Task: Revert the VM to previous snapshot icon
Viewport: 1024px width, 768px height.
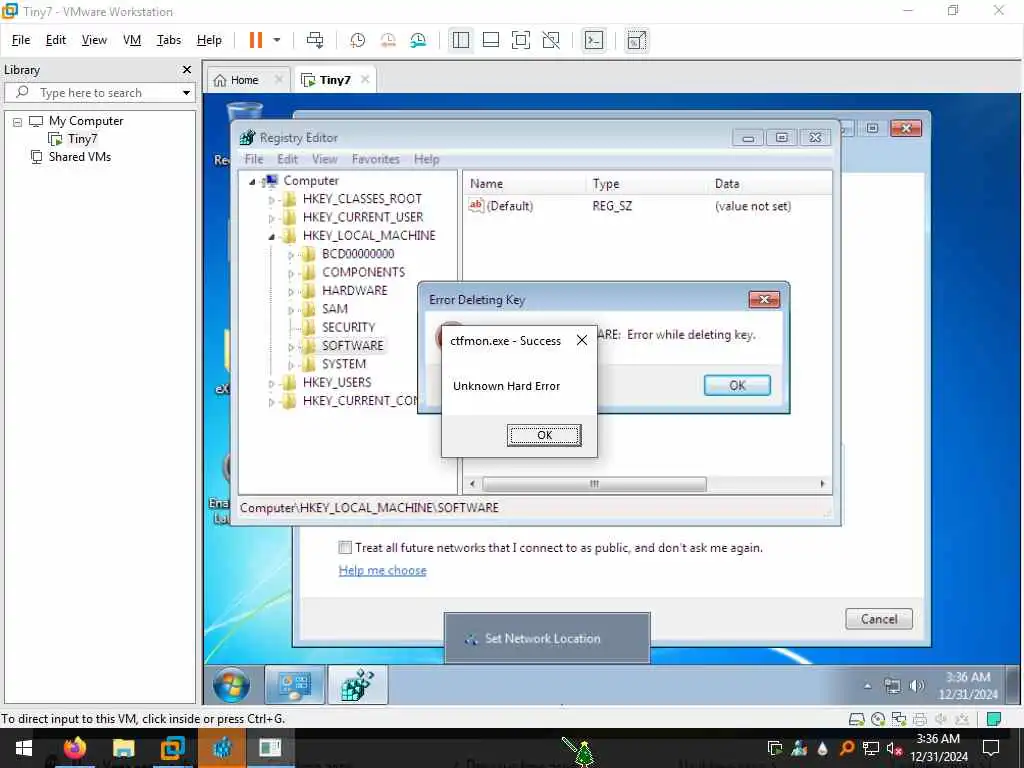Action: coord(388,40)
